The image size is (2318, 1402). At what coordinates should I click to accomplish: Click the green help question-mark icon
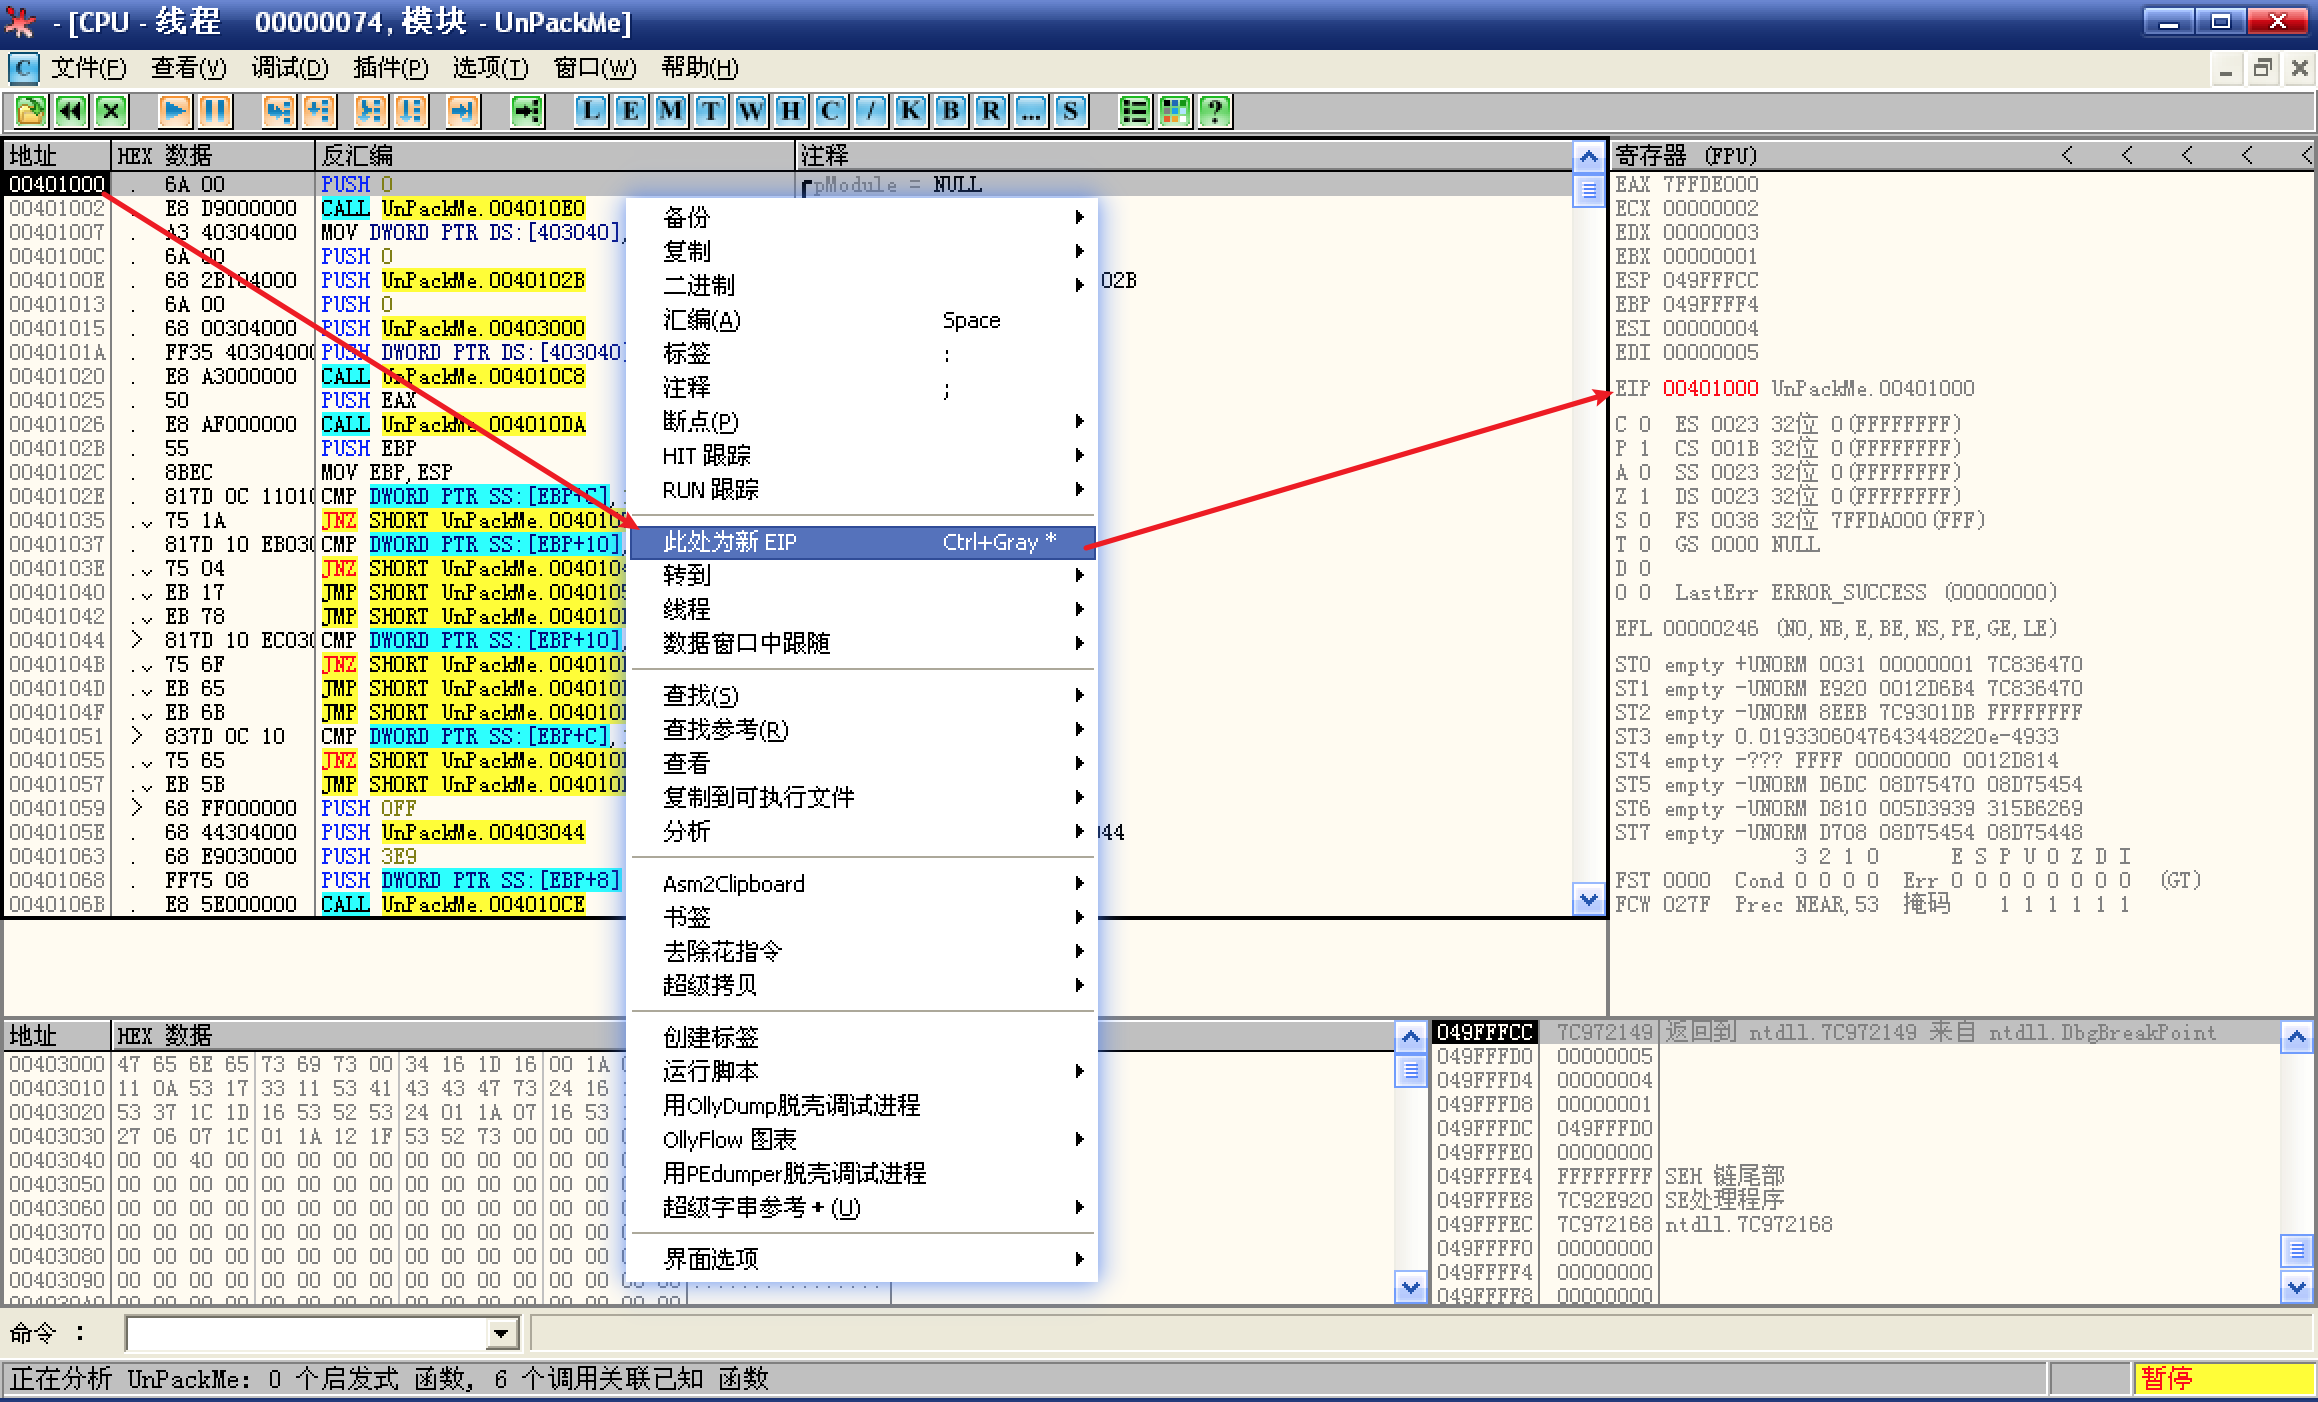coord(1214,110)
